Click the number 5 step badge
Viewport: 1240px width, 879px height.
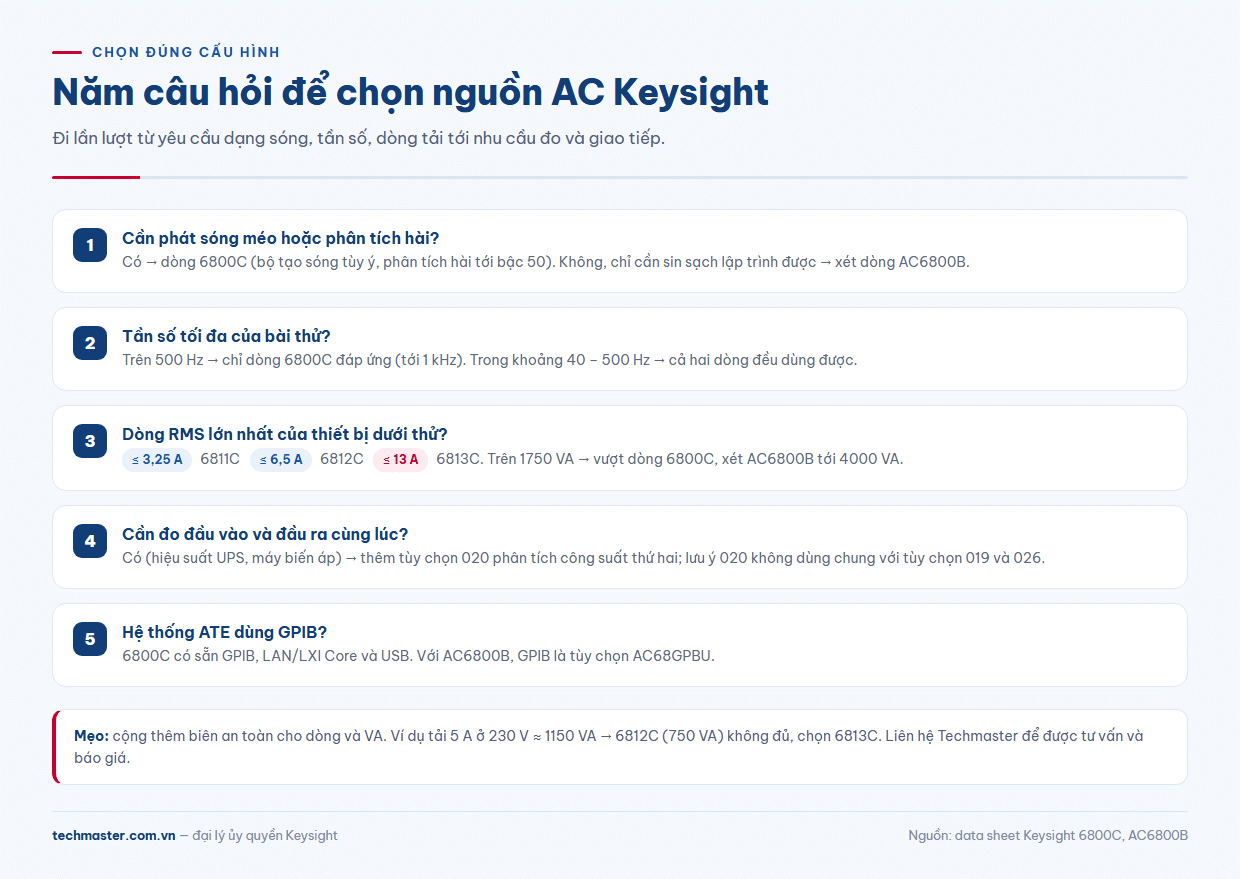(90, 639)
